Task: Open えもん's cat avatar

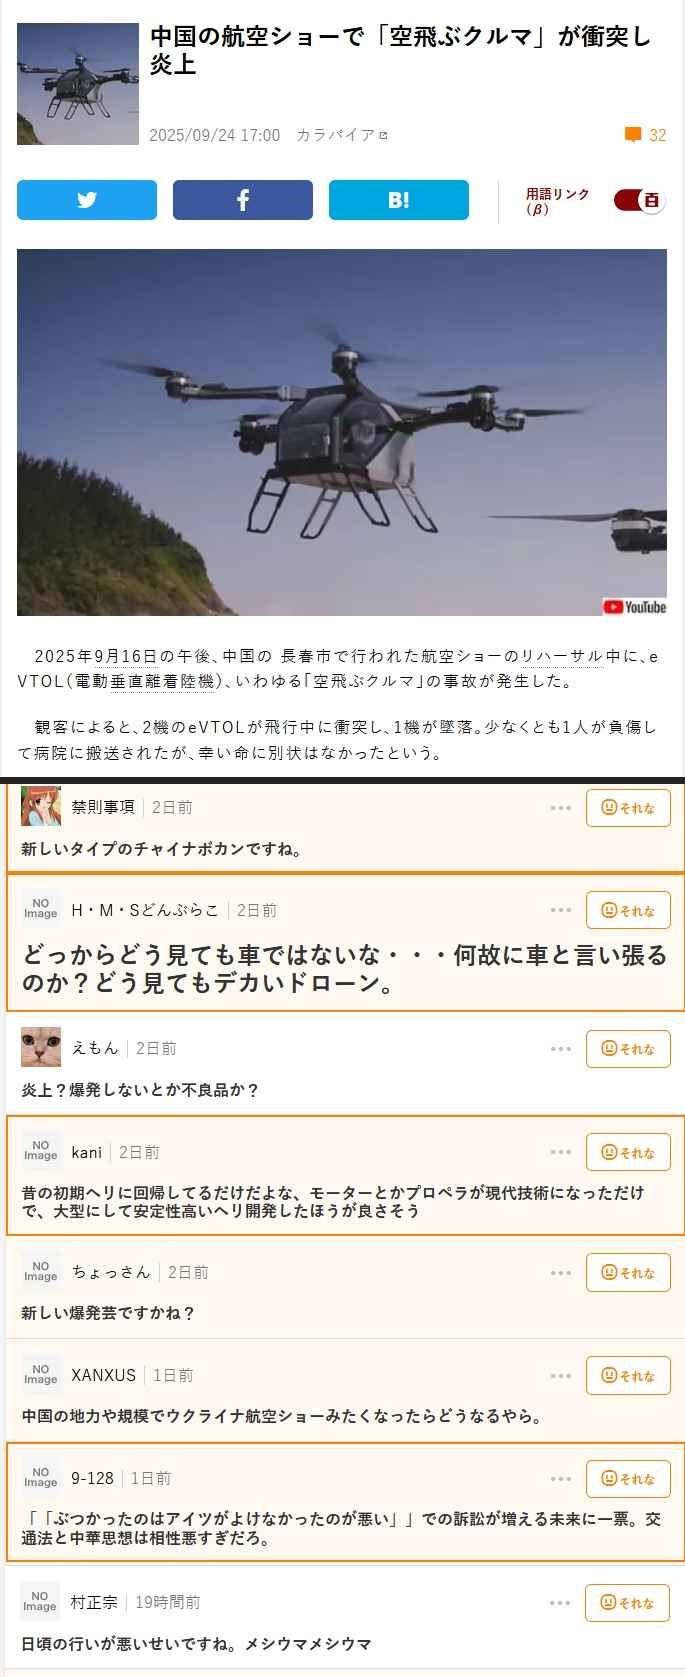Action: coord(41,1047)
